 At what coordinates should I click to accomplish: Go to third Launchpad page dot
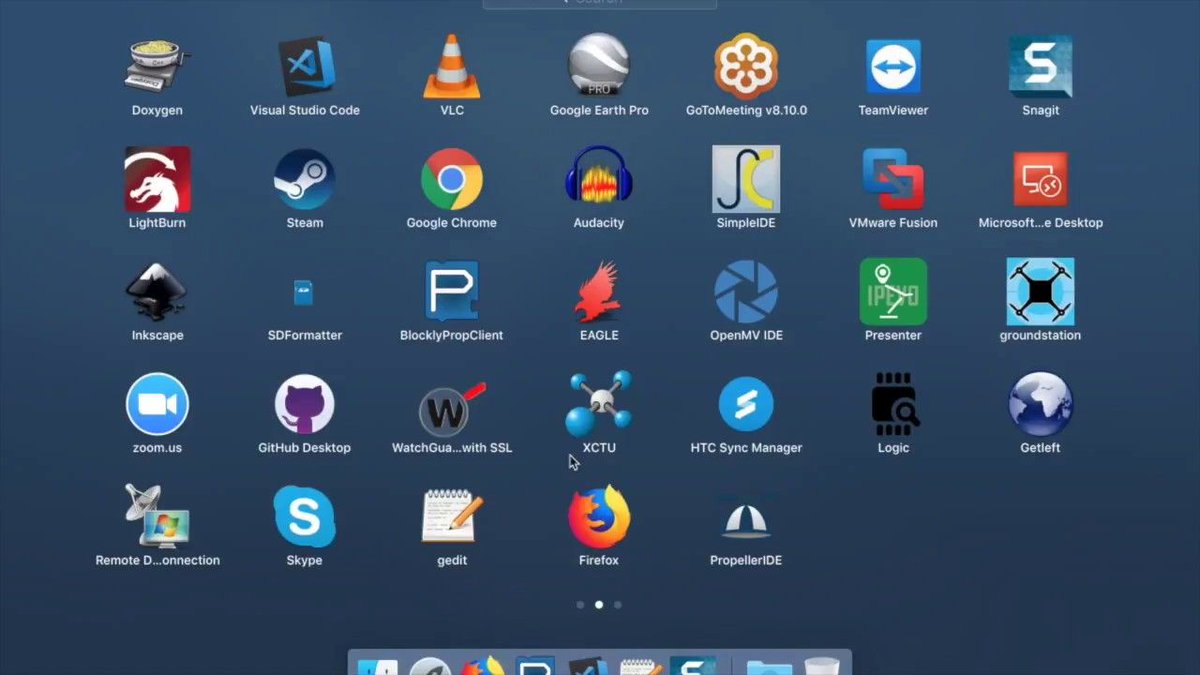coord(618,605)
